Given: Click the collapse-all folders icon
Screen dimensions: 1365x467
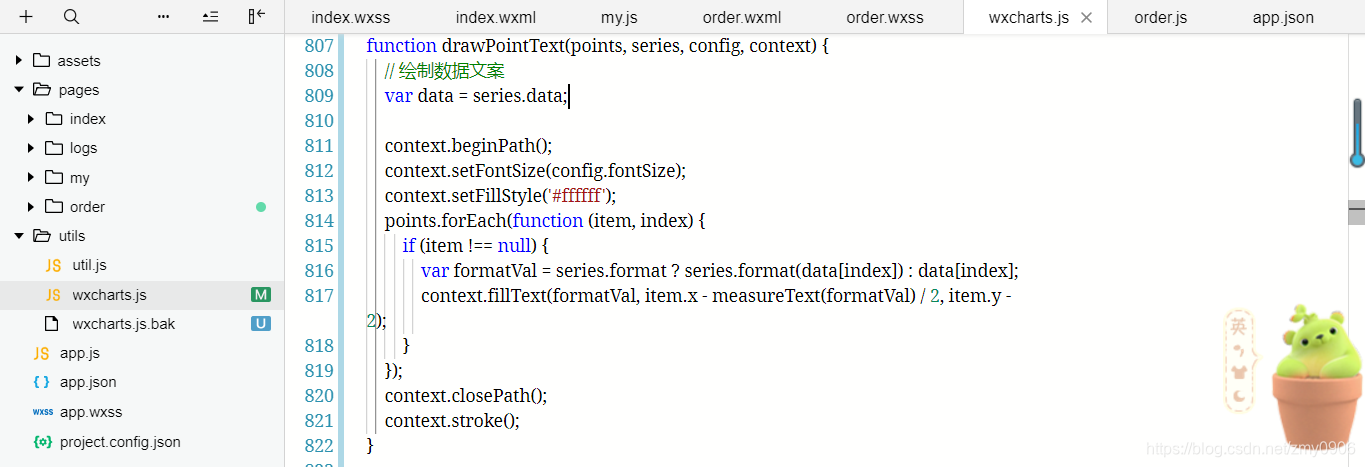Looking at the screenshot, I should coord(210,17).
